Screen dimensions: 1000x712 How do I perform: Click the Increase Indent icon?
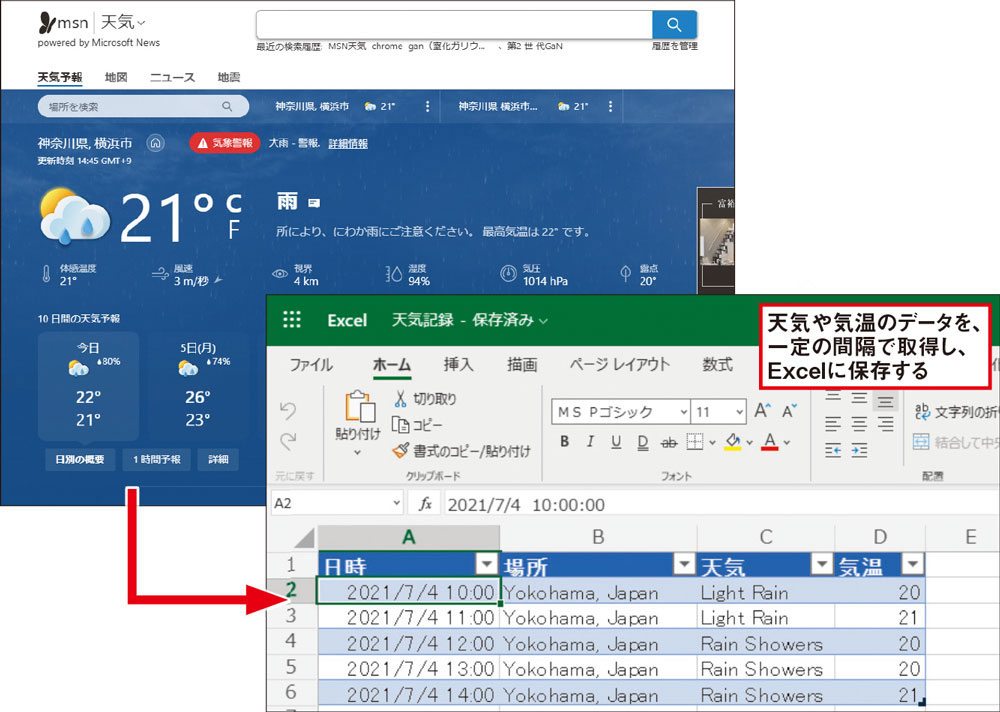tap(859, 450)
